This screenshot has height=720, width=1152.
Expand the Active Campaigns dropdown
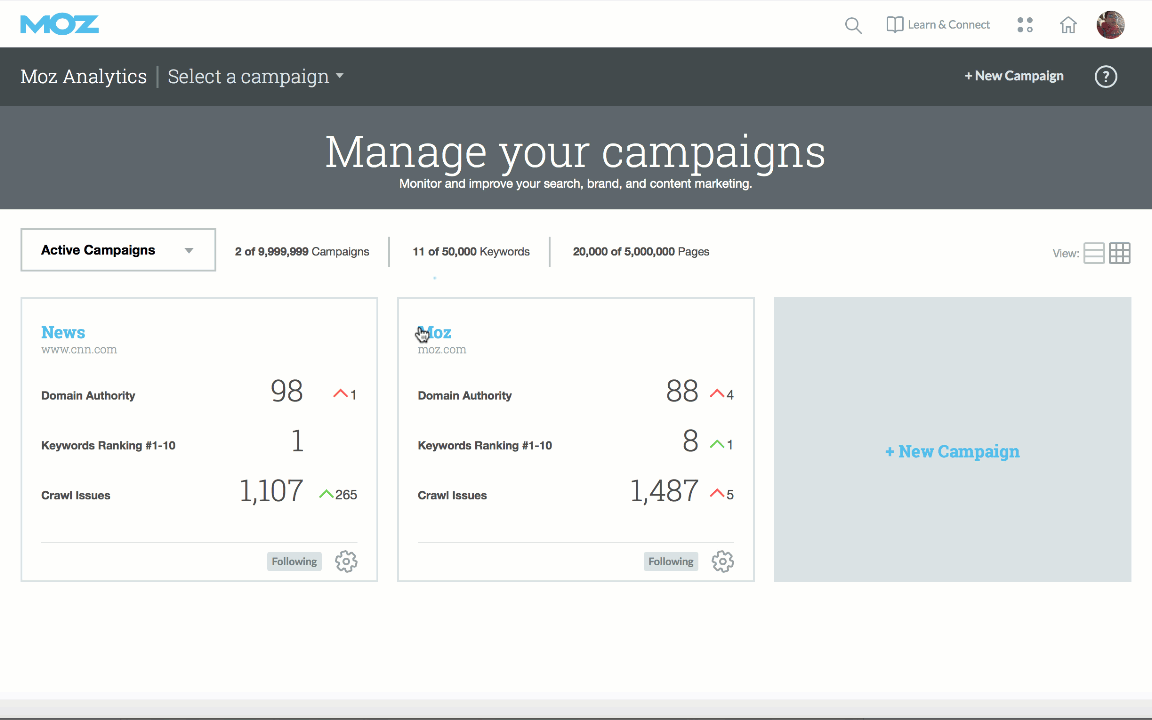click(118, 250)
